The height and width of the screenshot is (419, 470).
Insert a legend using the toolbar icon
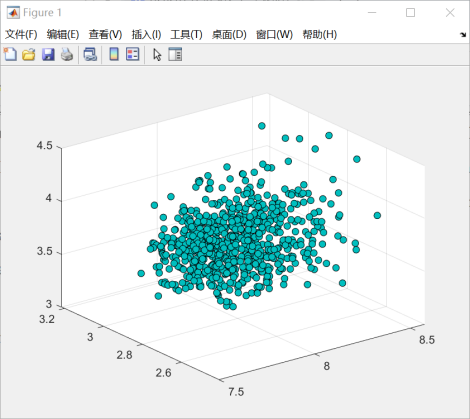pos(132,54)
